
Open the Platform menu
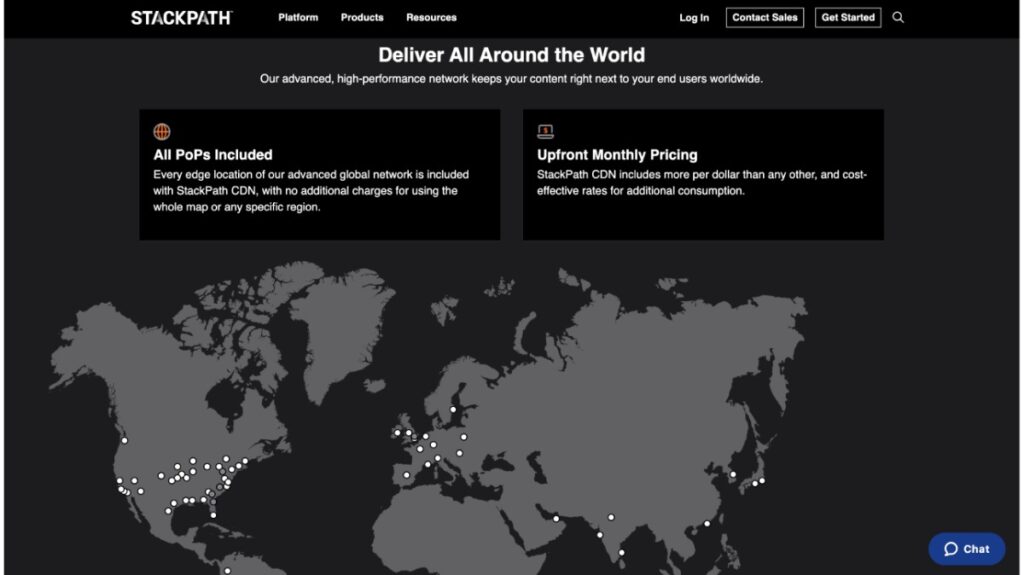click(298, 18)
